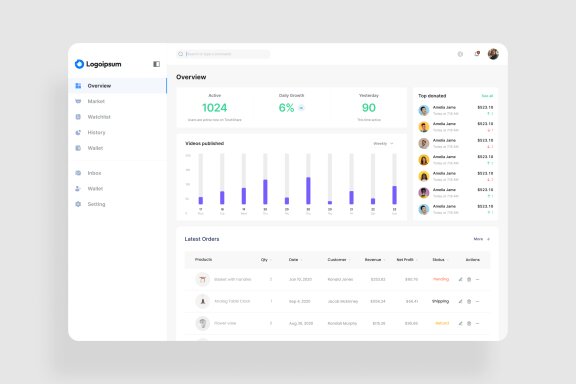Collapse the sidebar with the panel icon
The width and height of the screenshot is (576, 384).
pyautogui.click(x=156, y=64)
